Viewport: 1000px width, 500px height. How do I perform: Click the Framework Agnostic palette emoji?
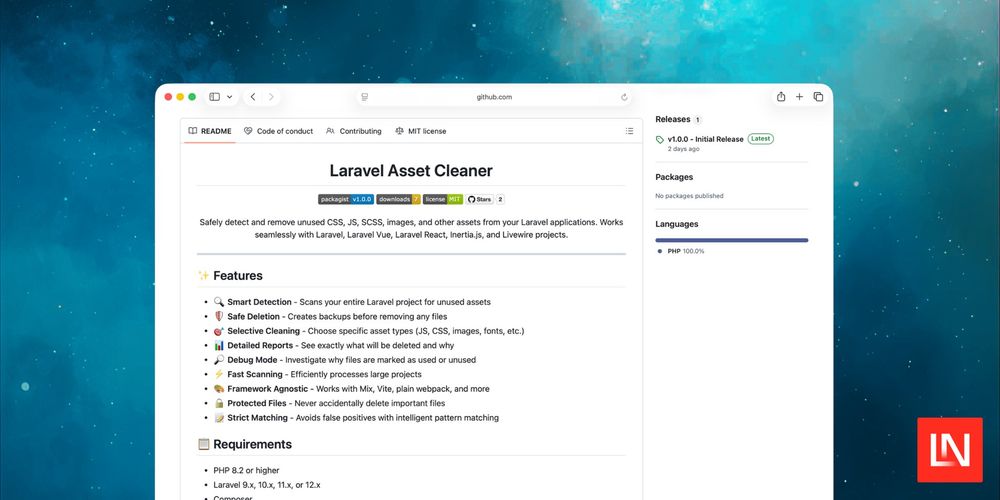coord(219,388)
